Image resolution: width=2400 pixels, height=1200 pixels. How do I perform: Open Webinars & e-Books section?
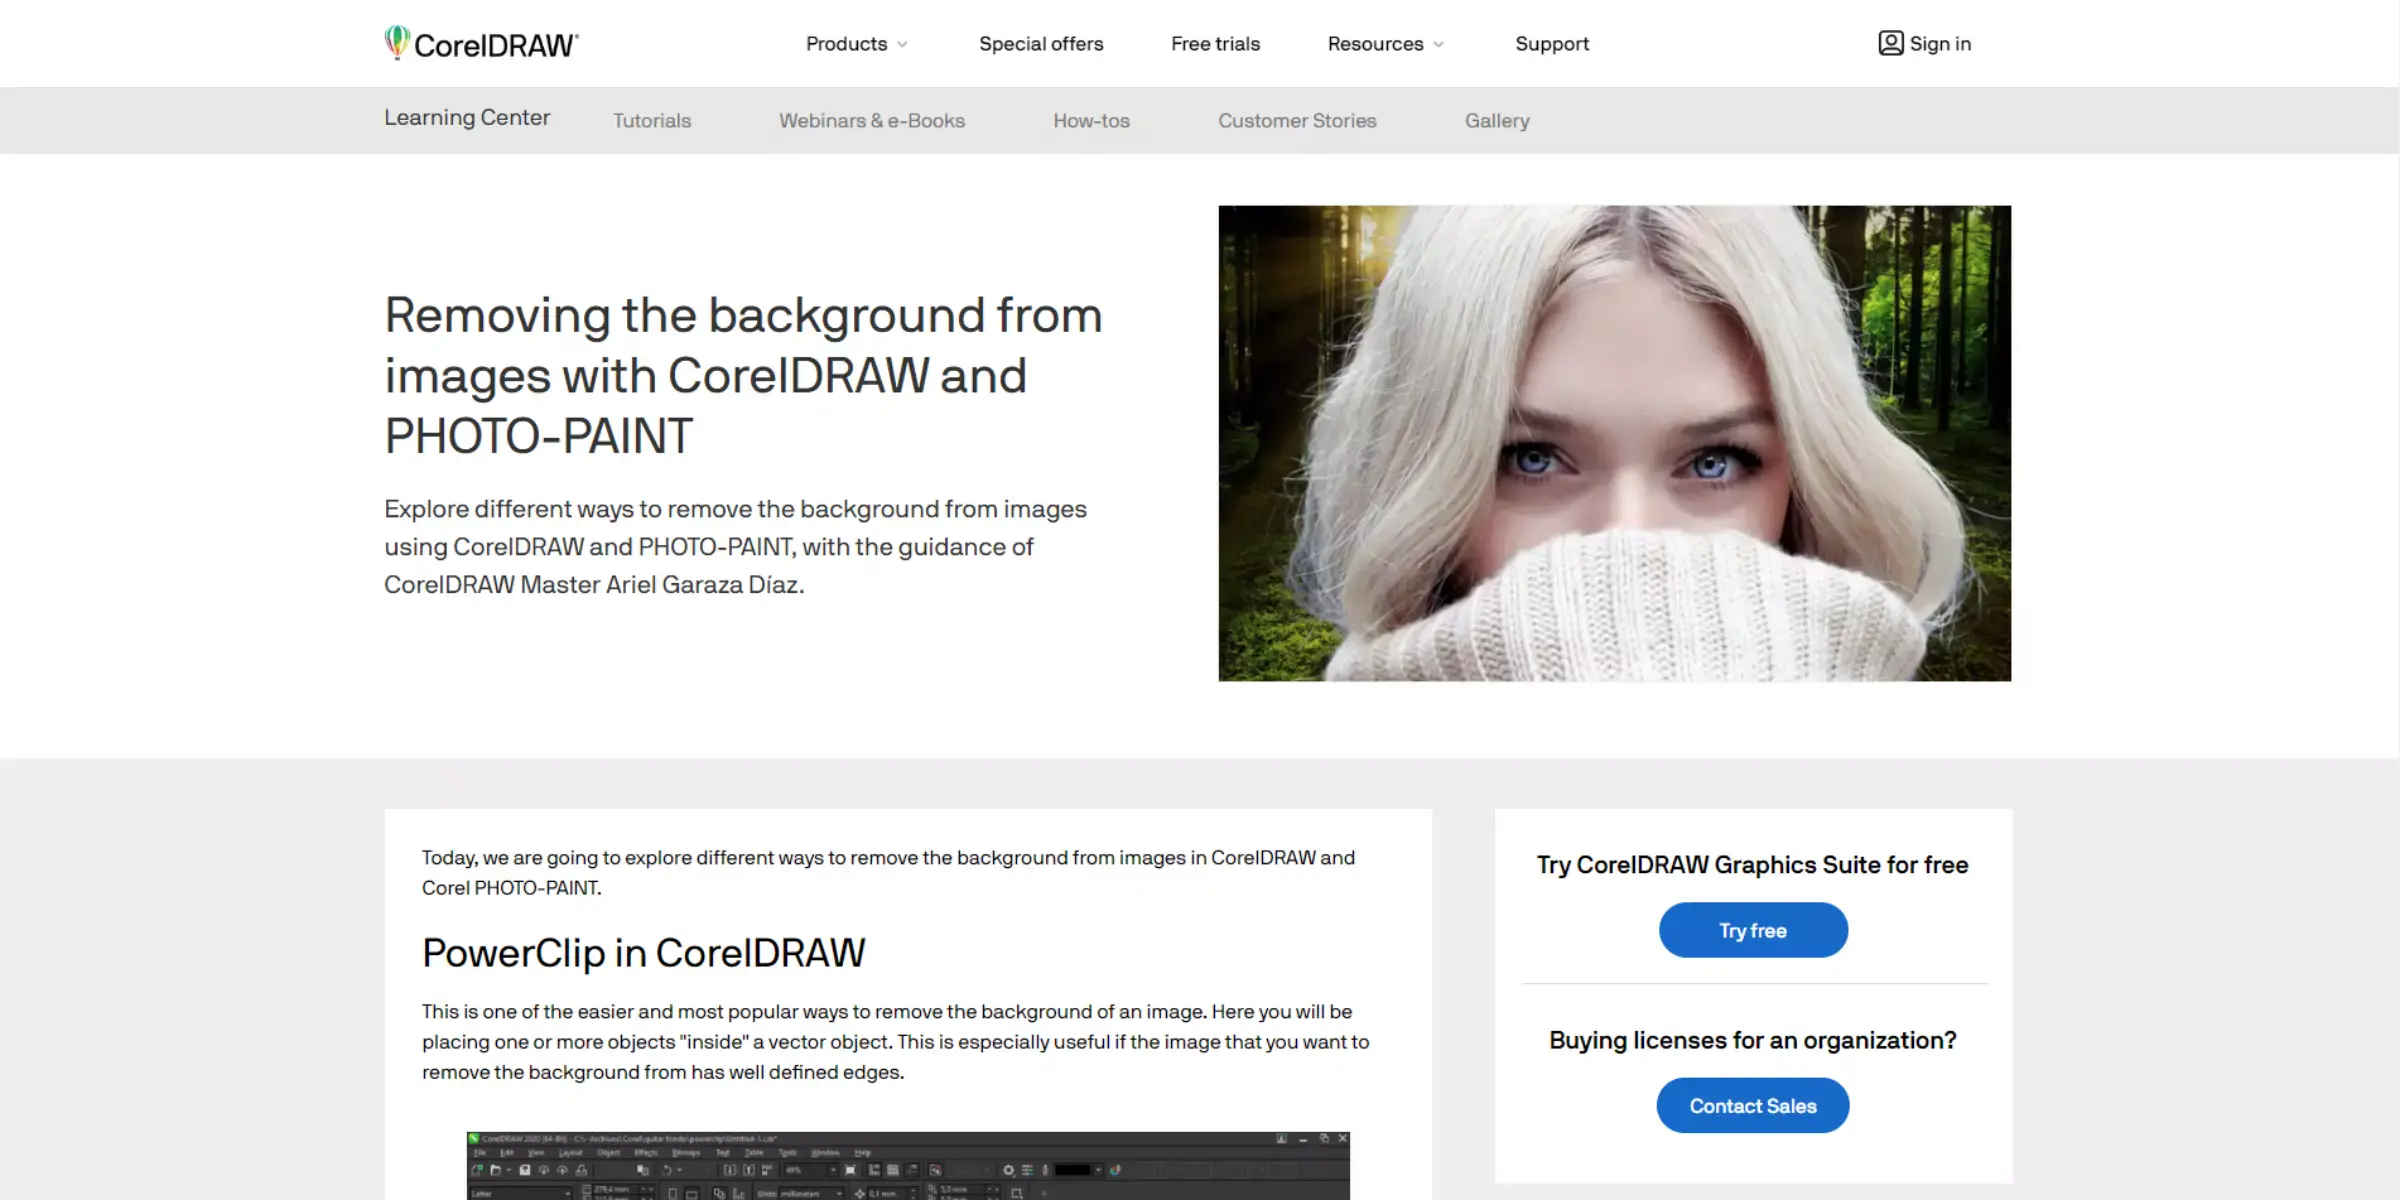click(x=872, y=121)
